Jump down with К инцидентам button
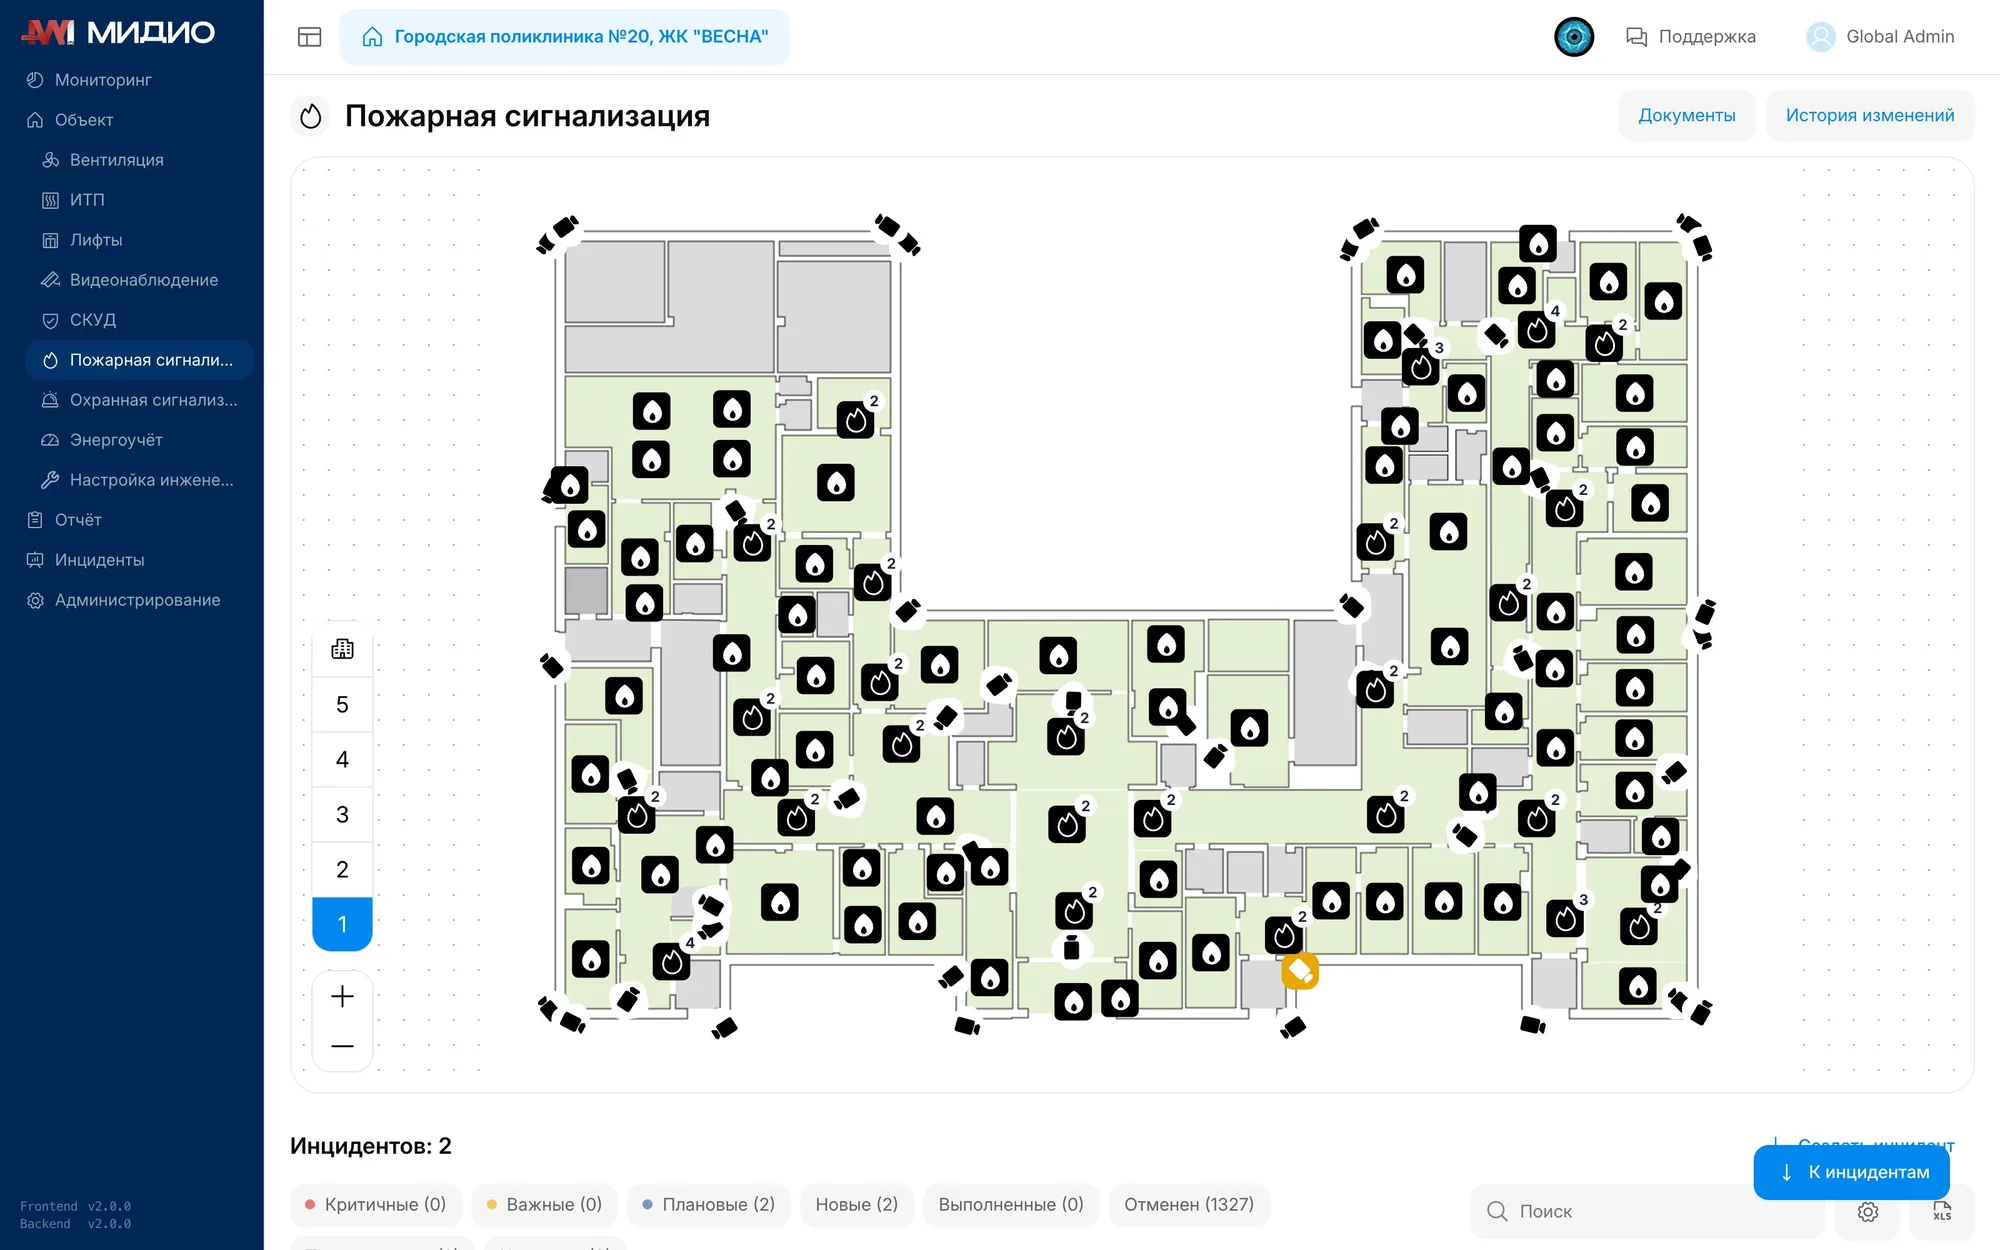Viewport: 2000px width, 1250px height. pyautogui.click(x=1852, y=1172)
